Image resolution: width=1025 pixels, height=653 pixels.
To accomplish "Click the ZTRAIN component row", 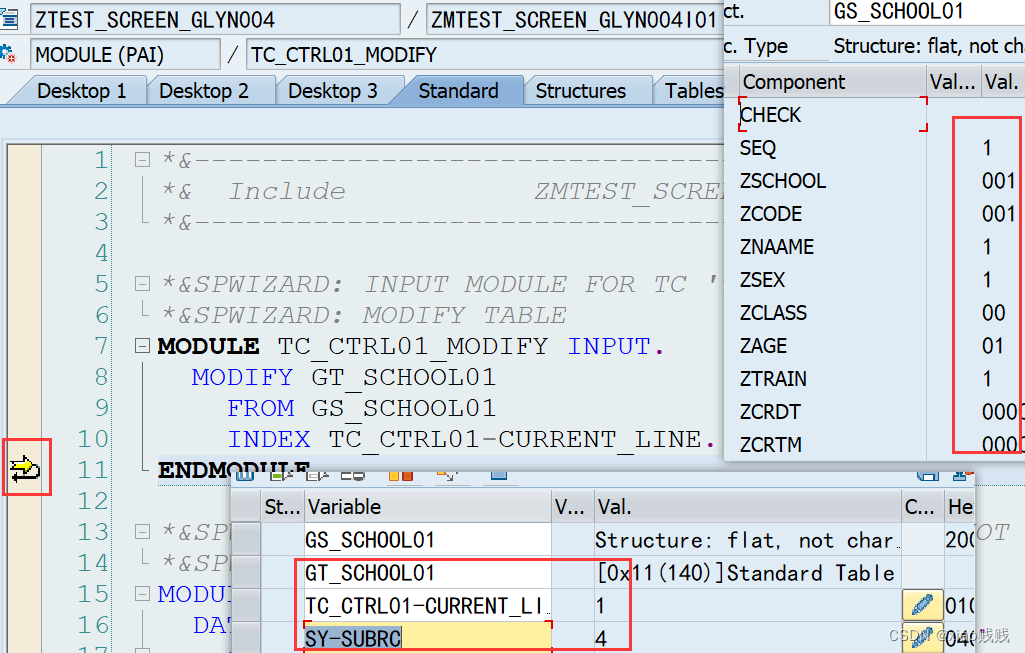I will point(833,378).
